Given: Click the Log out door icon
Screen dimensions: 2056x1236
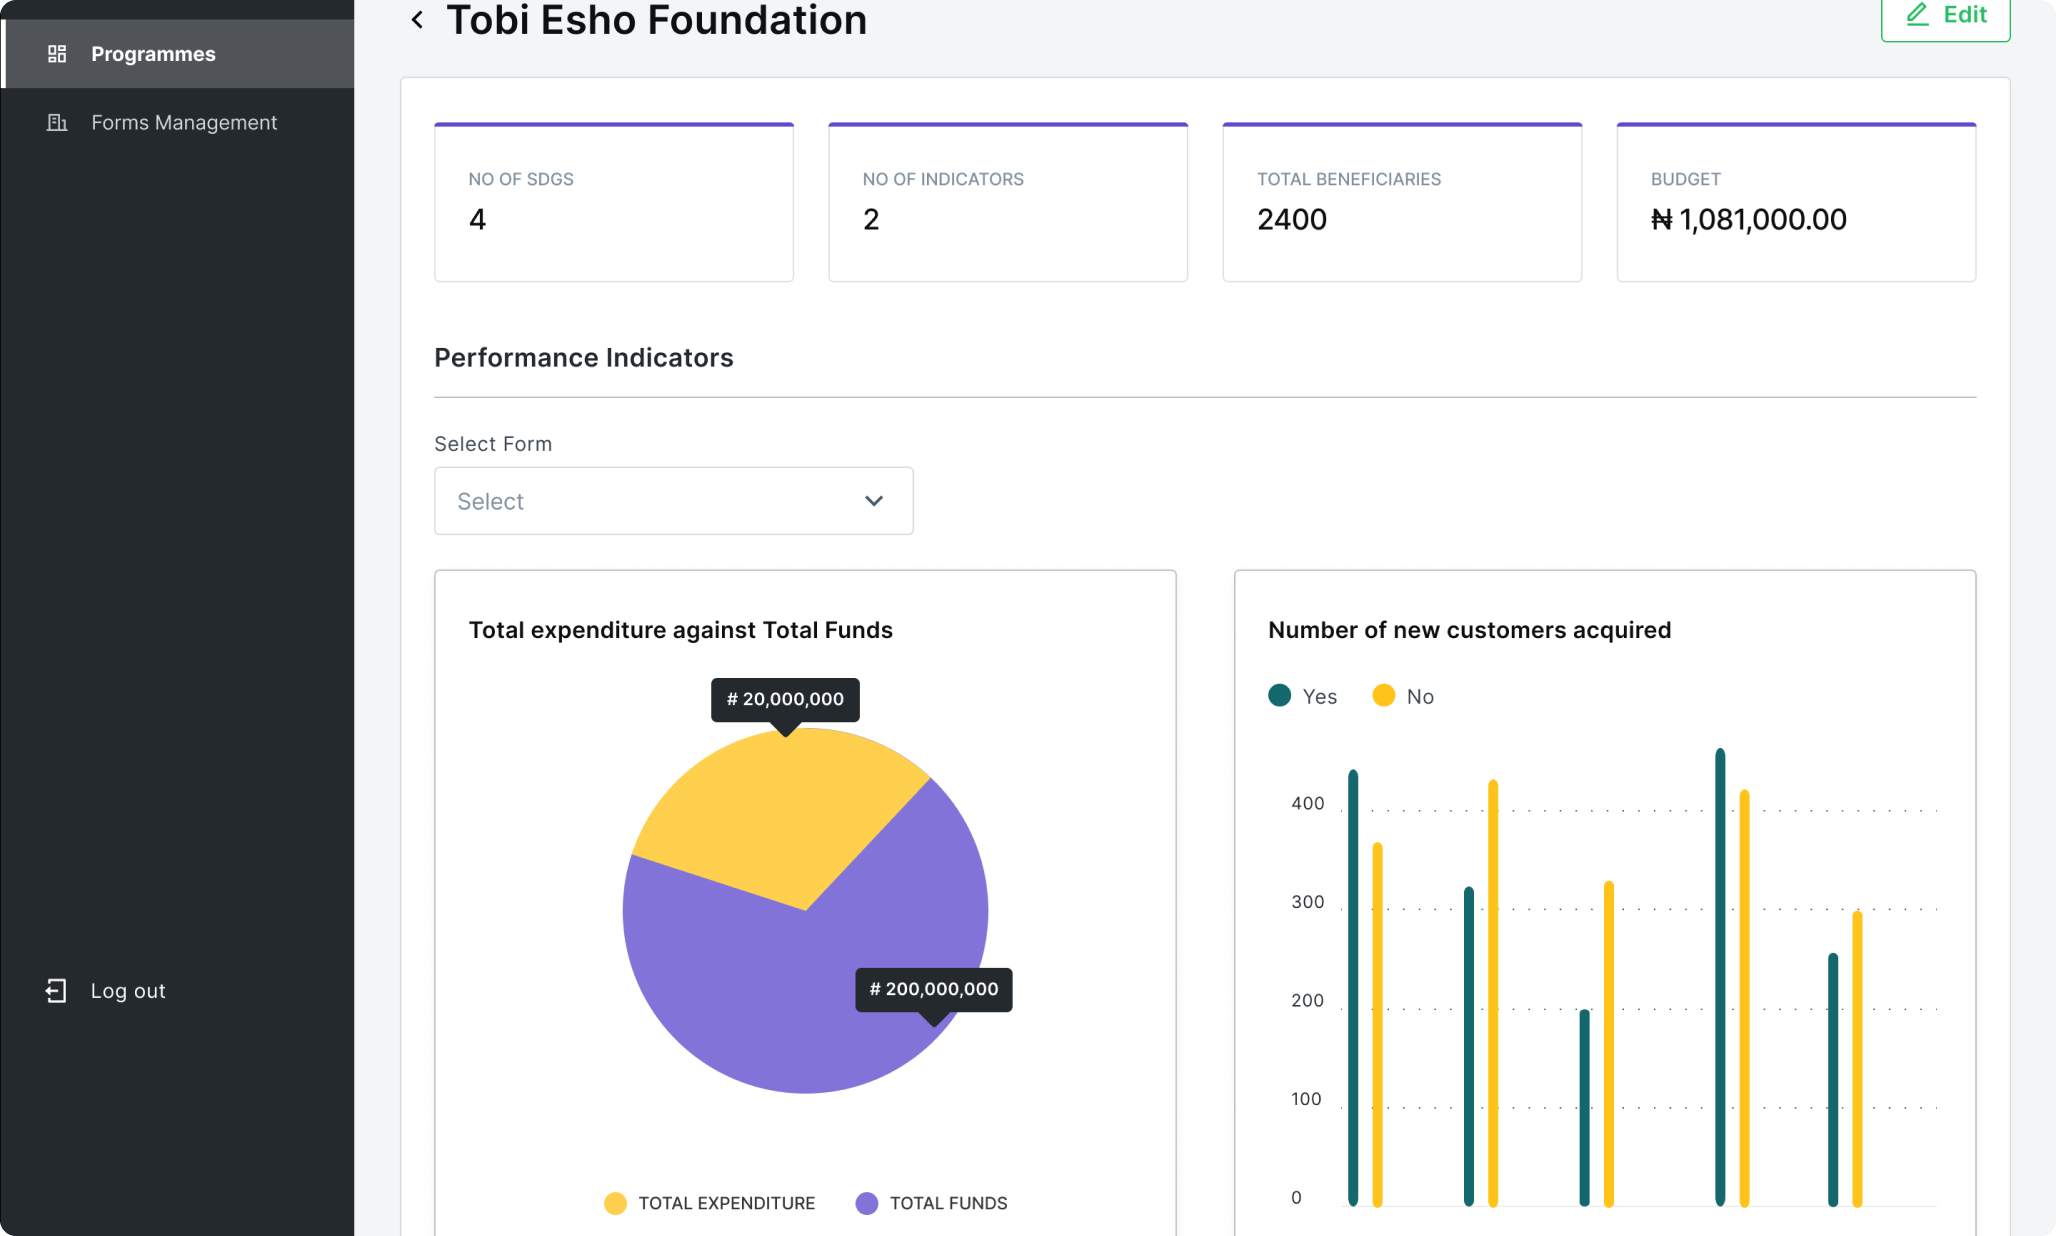Looking at the screenshot, I should [56, 990].
